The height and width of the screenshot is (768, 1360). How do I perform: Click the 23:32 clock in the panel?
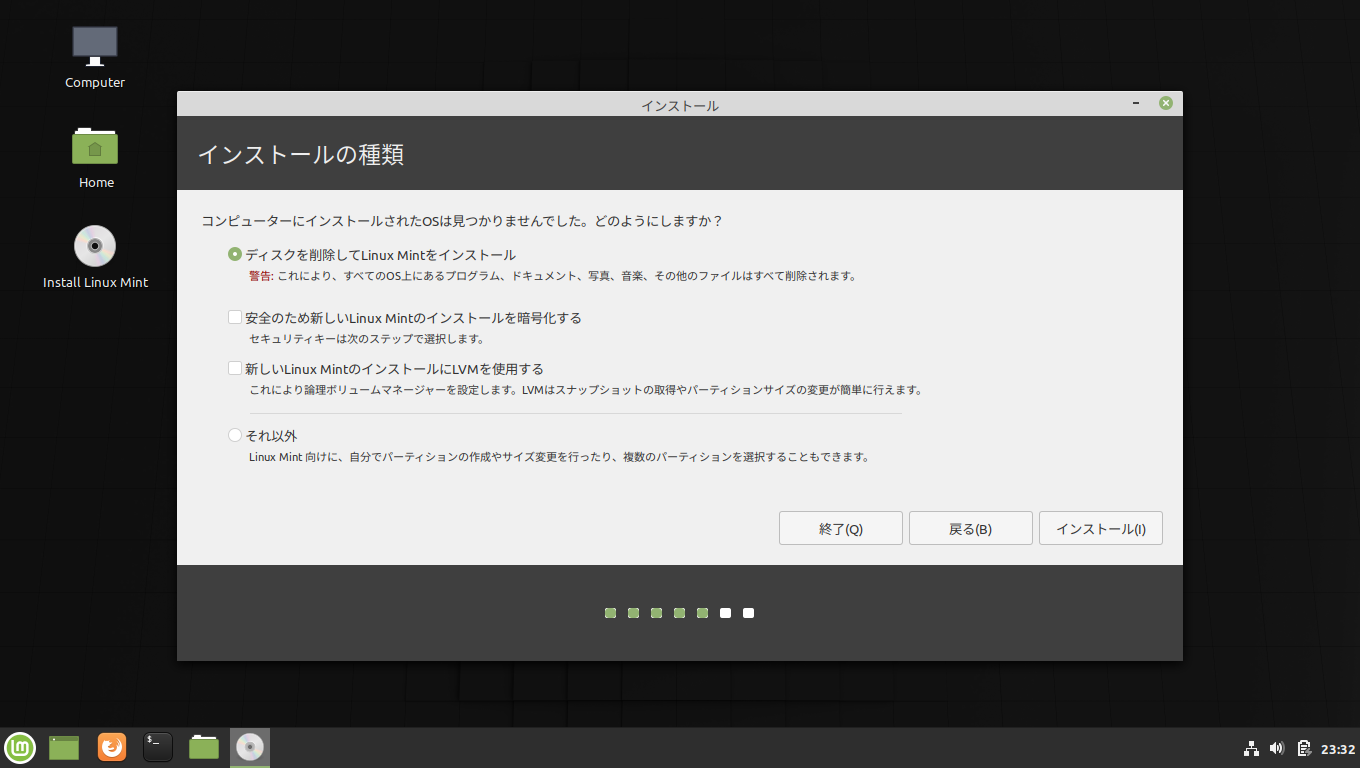[1338, 749]
